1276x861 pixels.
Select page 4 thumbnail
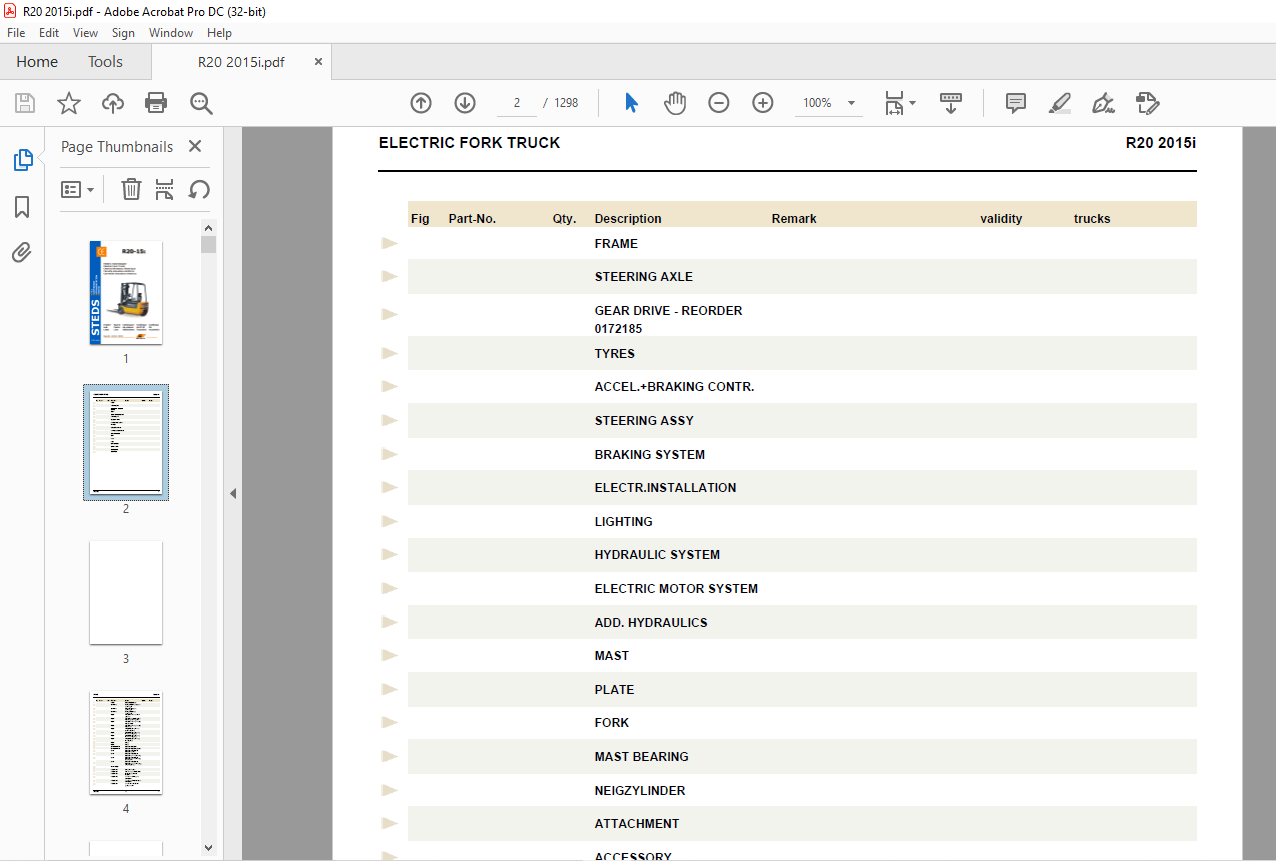(x=126, y=743)
